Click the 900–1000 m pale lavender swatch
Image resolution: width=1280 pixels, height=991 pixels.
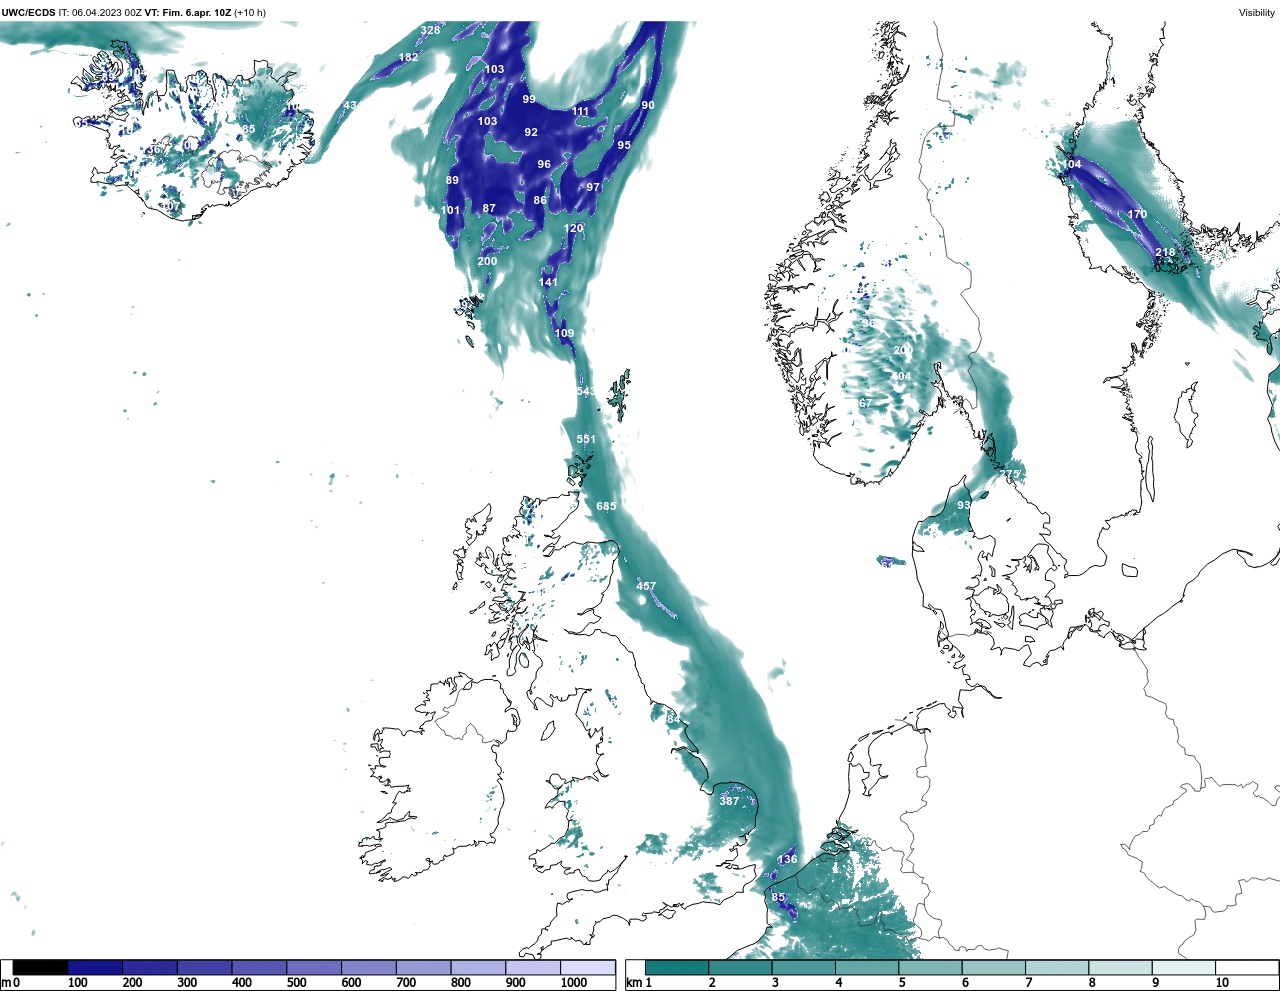click(533, 968)
